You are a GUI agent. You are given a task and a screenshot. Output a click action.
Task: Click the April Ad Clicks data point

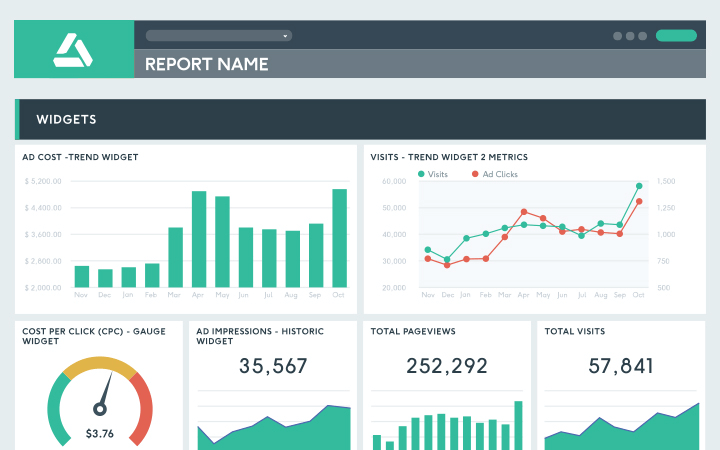(524, 212)
